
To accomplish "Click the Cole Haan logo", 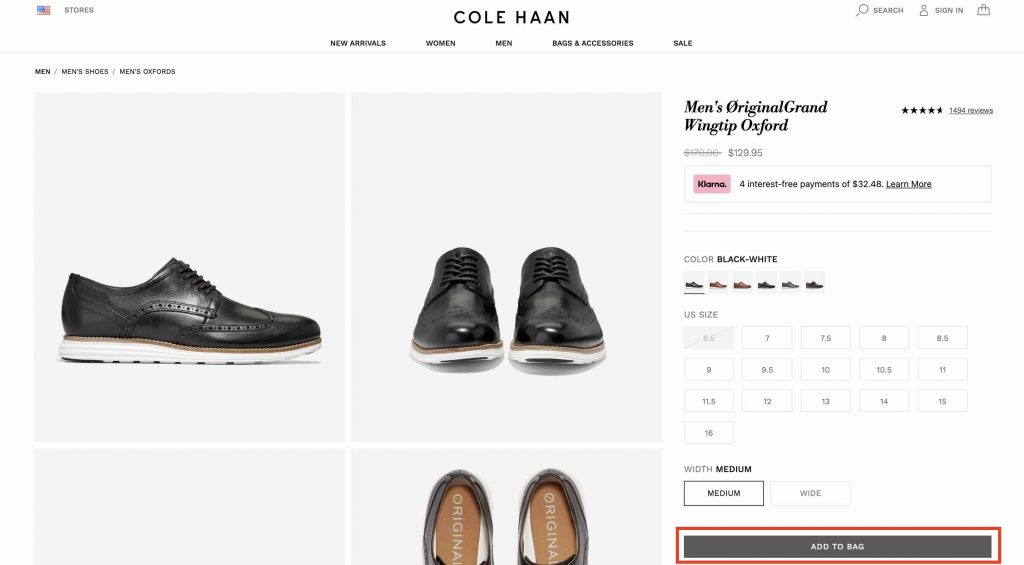I will coord(511,17).
